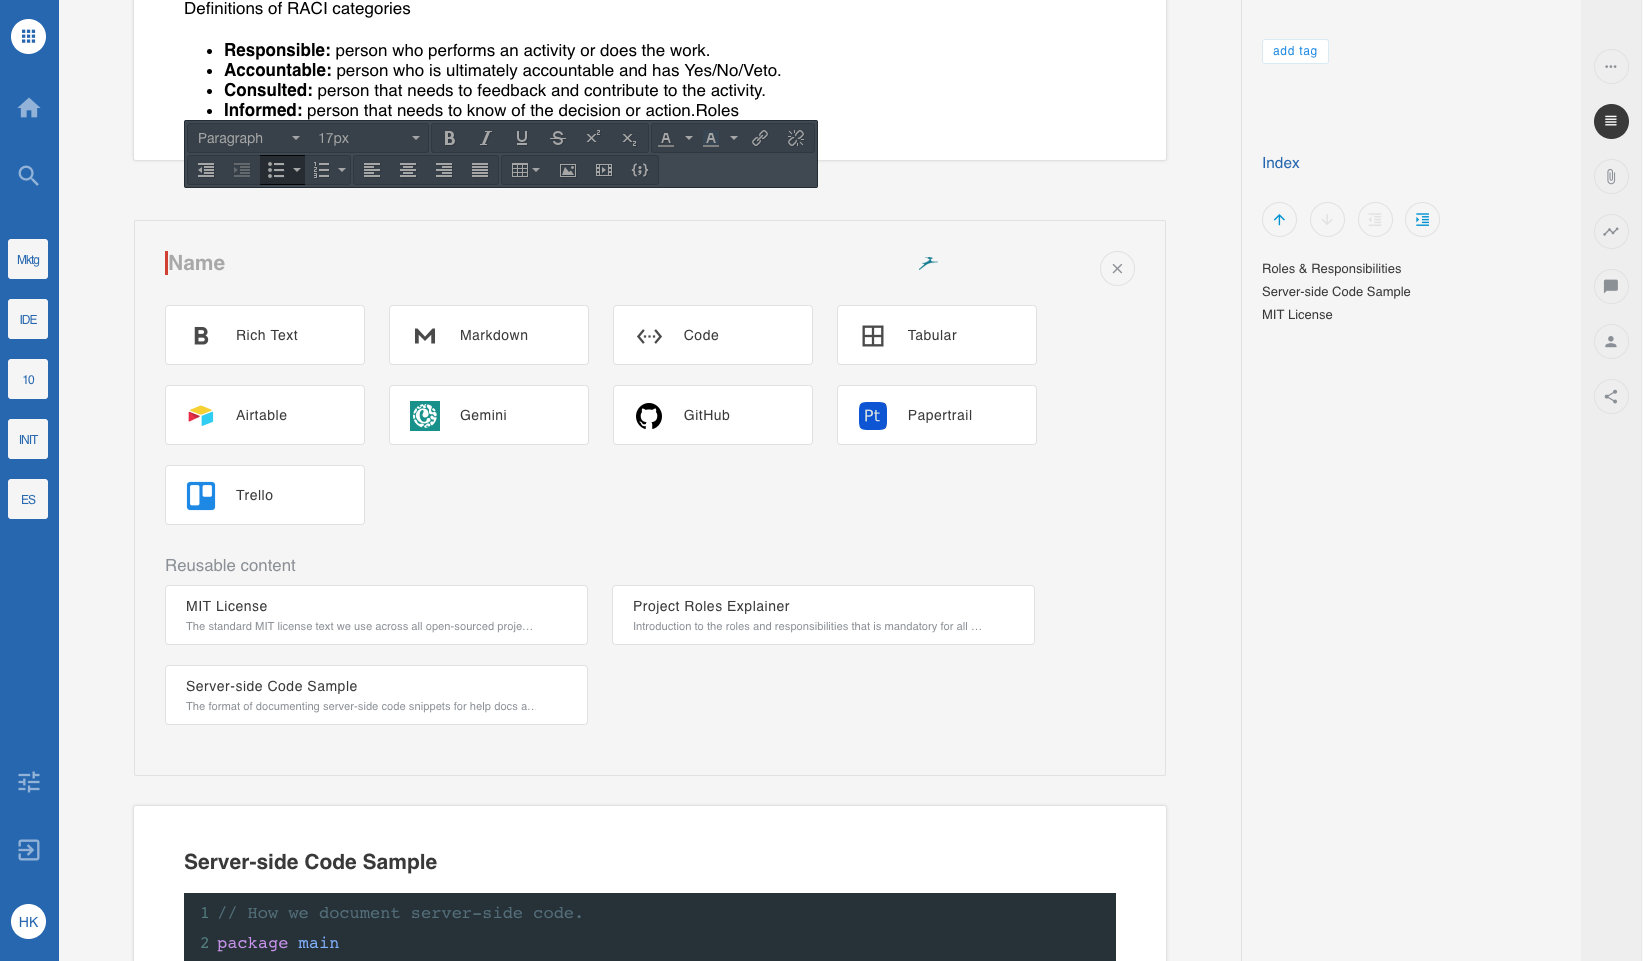
Task: Choose the Gemini section type
Action: [x=489, y=415]
